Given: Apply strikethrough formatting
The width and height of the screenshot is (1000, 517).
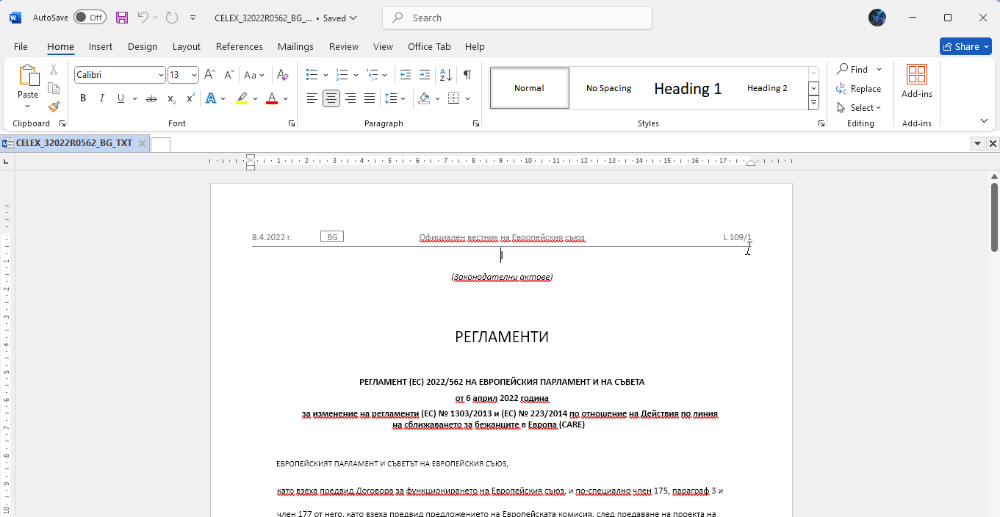Looking at the screenshot, I should [151, 99].
